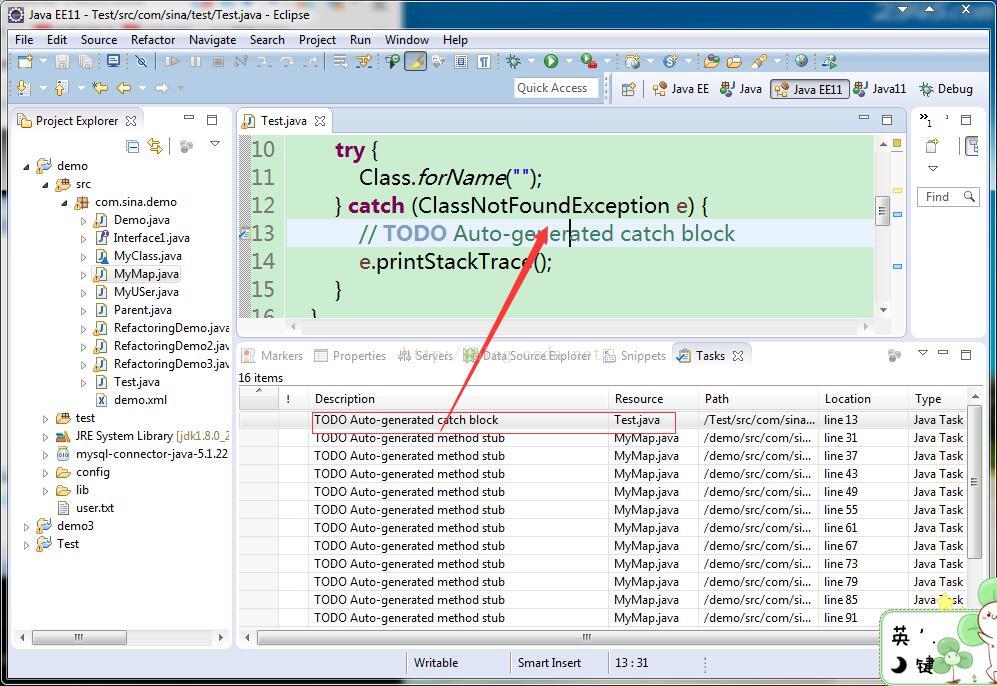Click the Project Explorer horizontal scrollbar thumb
The image size is (997, 686).
(79, 637)
